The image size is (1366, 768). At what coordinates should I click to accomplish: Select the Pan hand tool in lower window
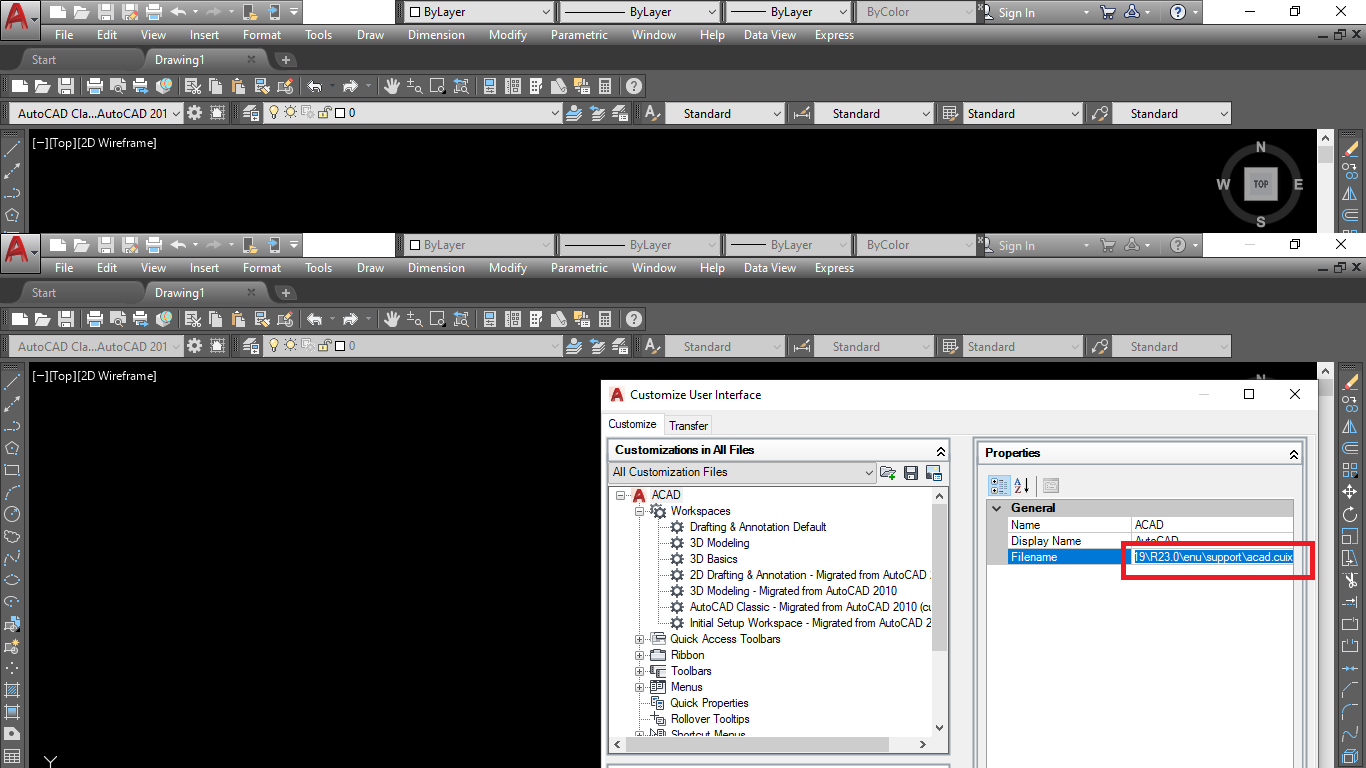tap(392, 319)
